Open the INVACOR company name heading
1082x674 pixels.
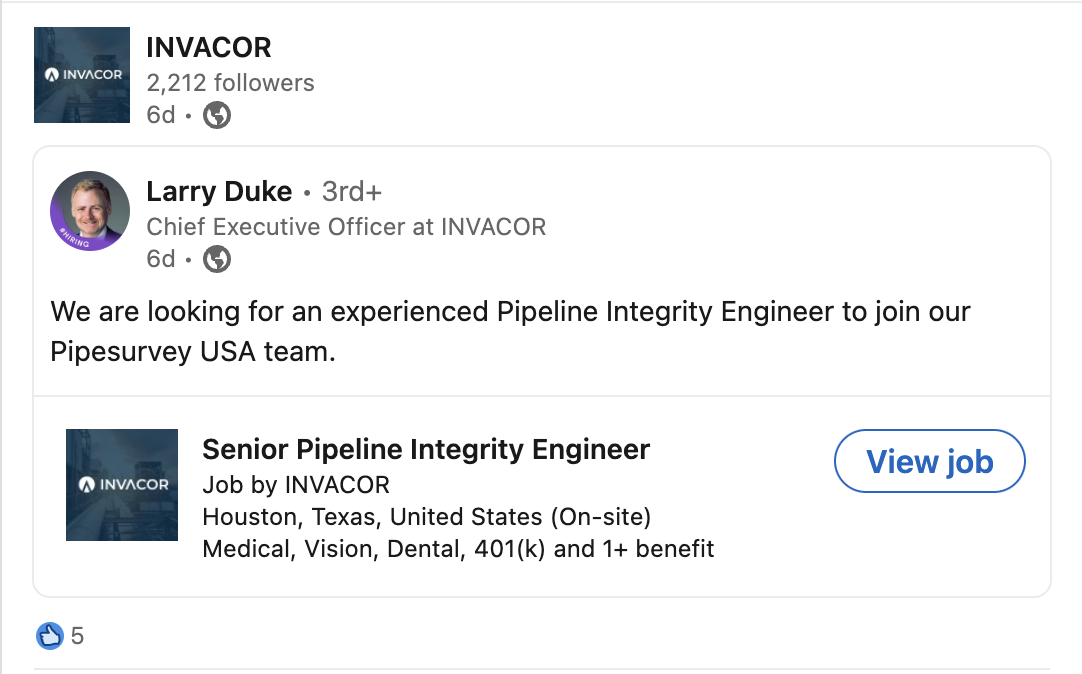(x=208, y=48)
